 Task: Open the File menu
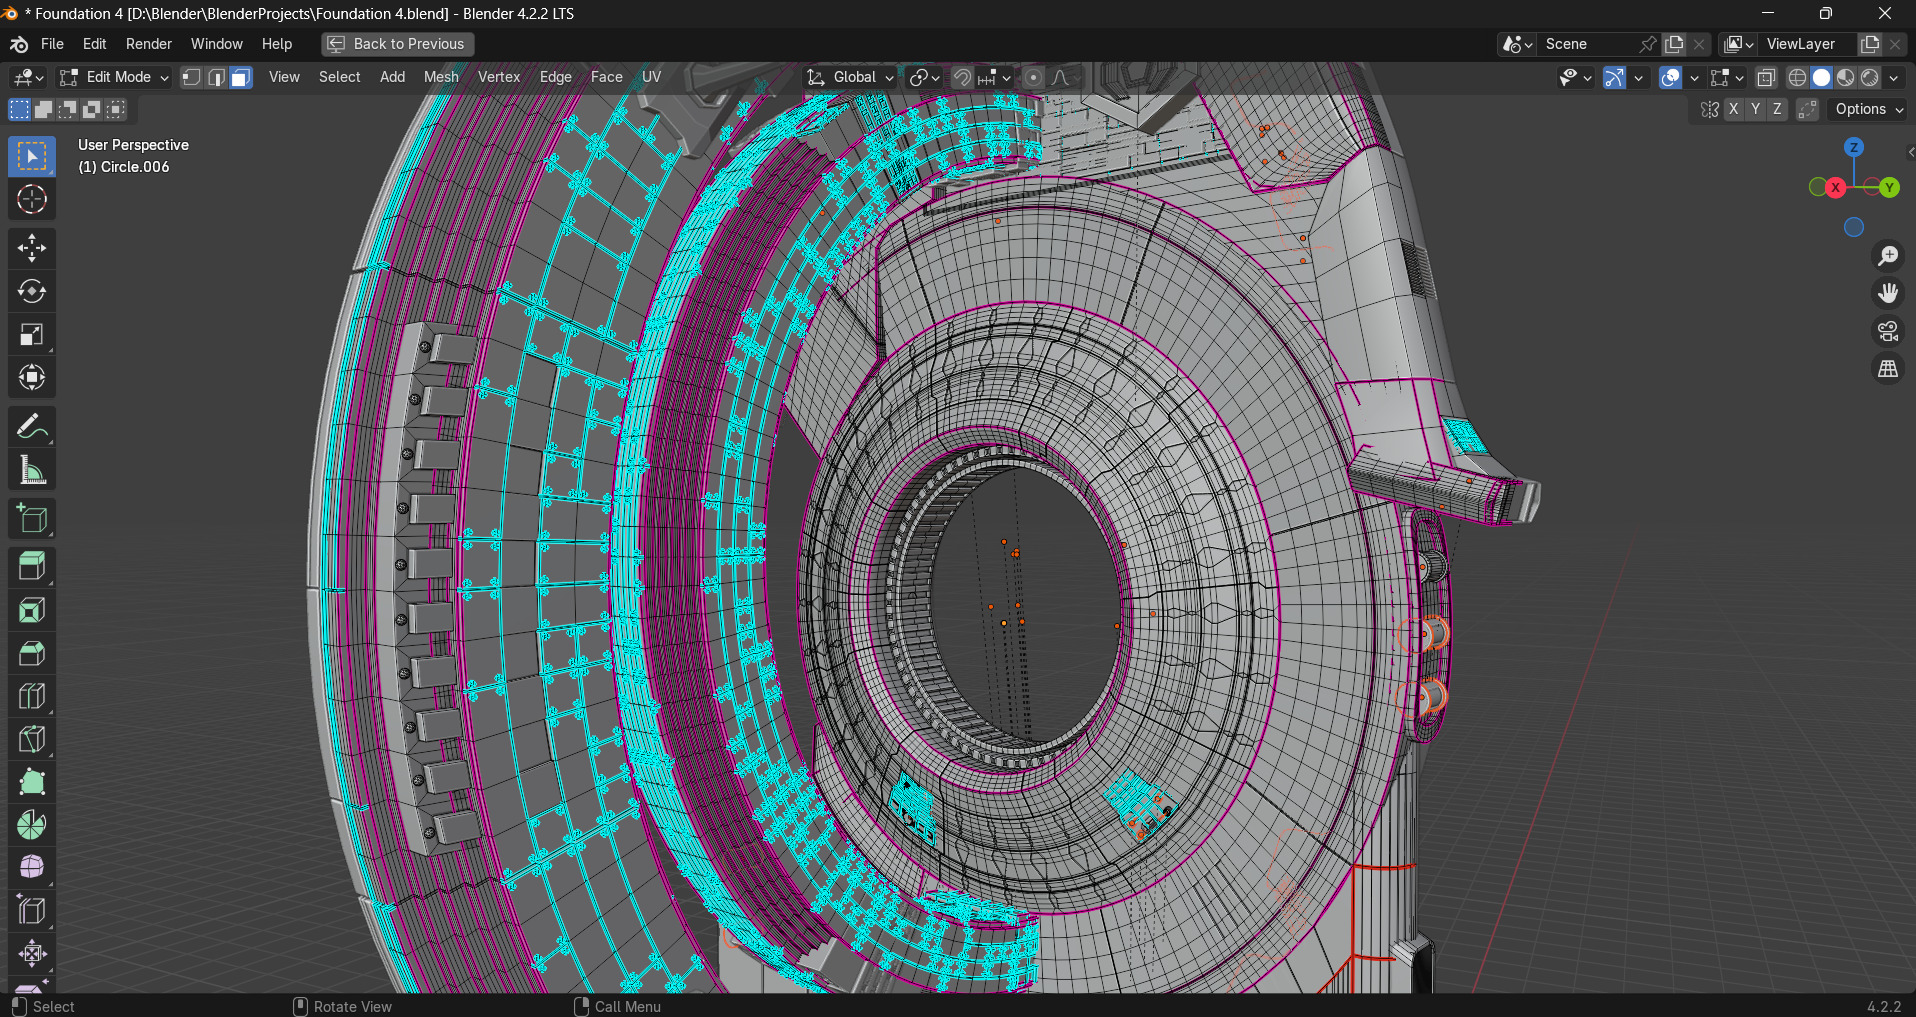coord(52,44)
